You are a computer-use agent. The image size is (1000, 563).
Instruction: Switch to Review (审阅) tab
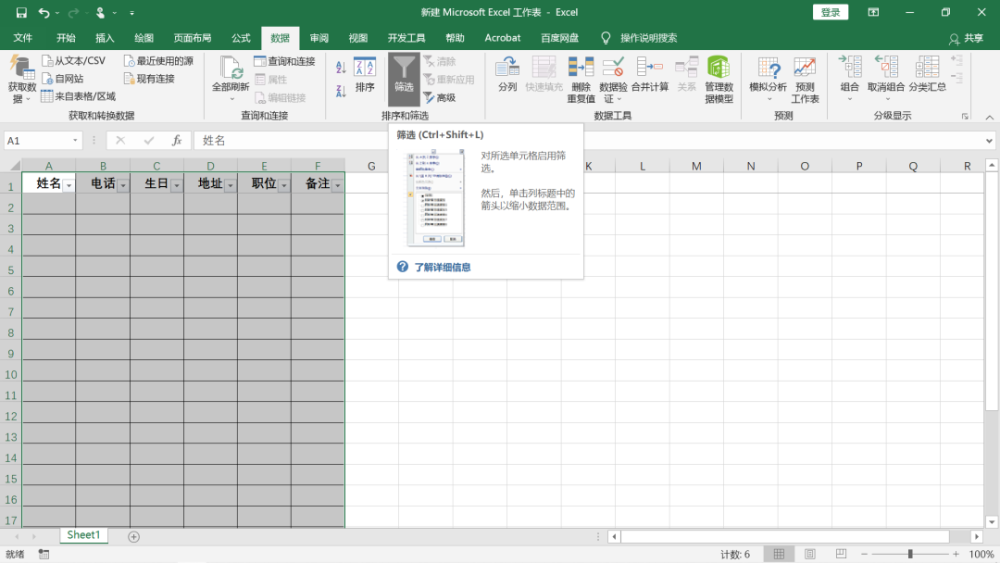pyautogui.click(x=319, y=38)
